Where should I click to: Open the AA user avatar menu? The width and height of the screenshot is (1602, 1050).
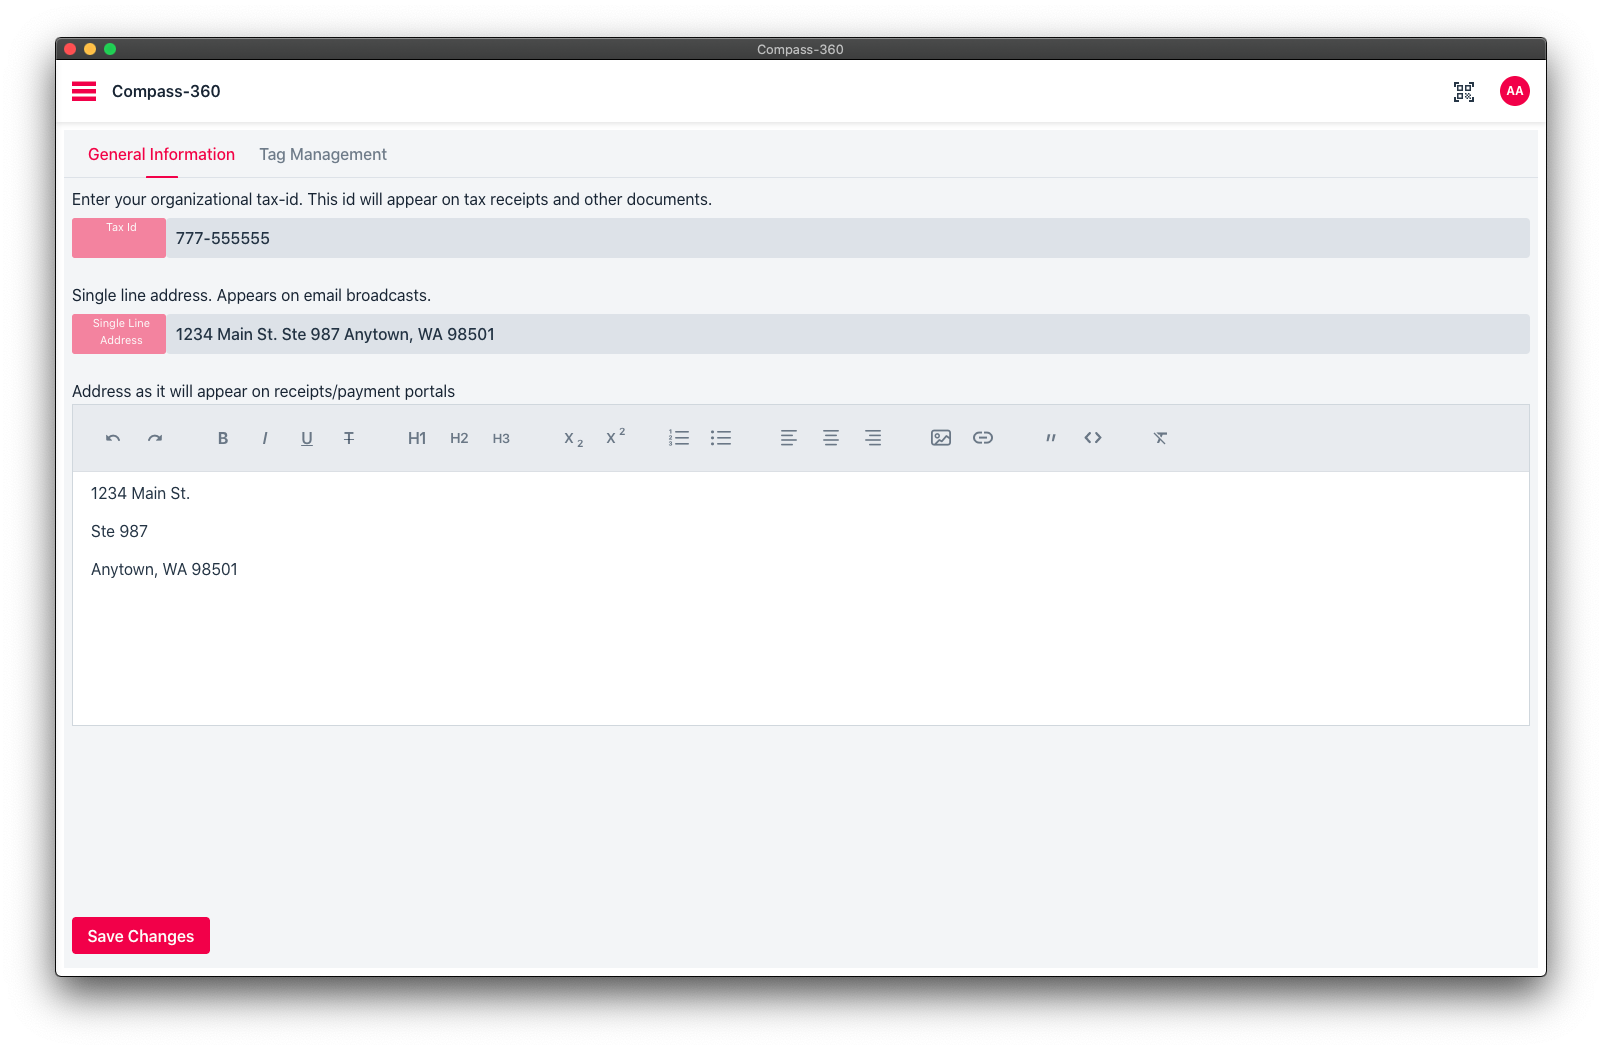1515,91
